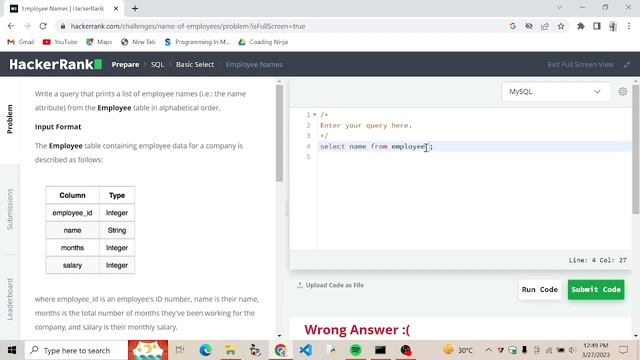Open the share page icon in address bar

click(545, 26)
